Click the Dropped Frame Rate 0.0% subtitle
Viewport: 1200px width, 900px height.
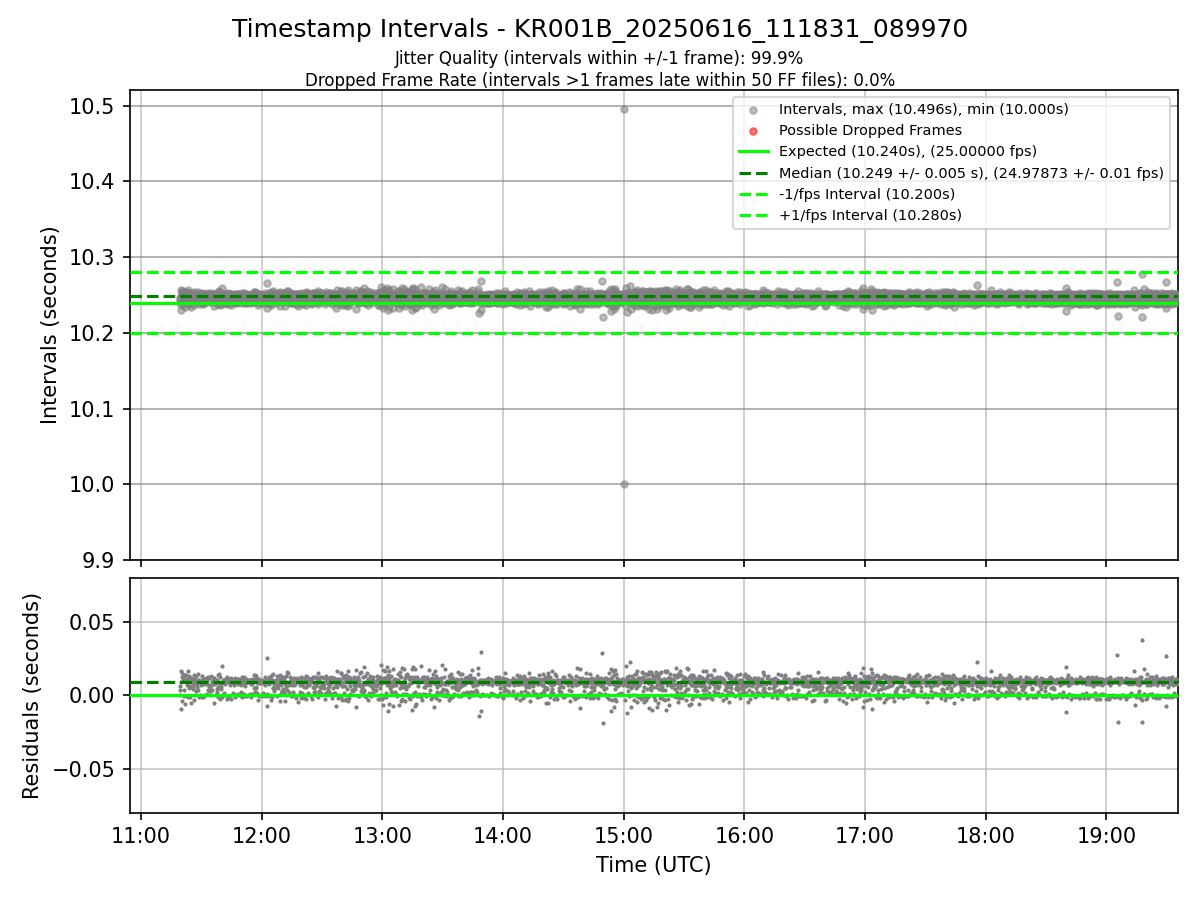(600, 79)
